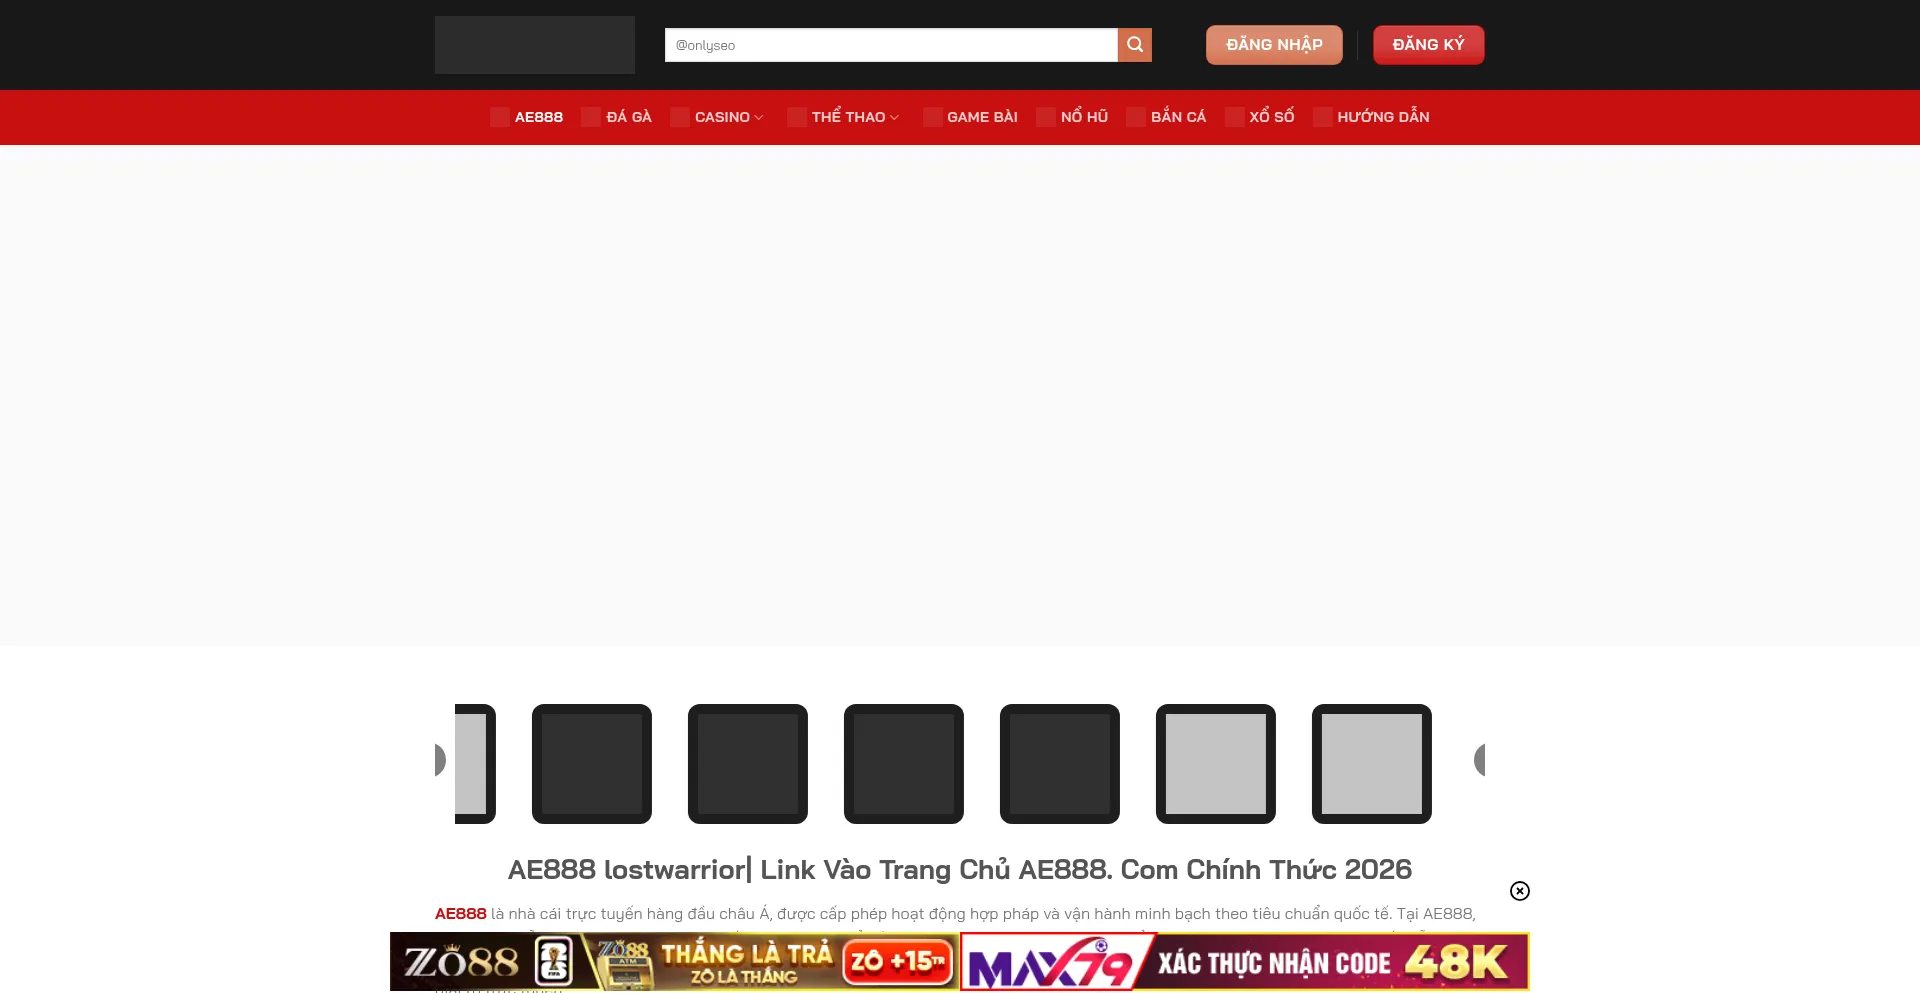
Task: Click the orange search magnifier button
Action: [1134, 45]
